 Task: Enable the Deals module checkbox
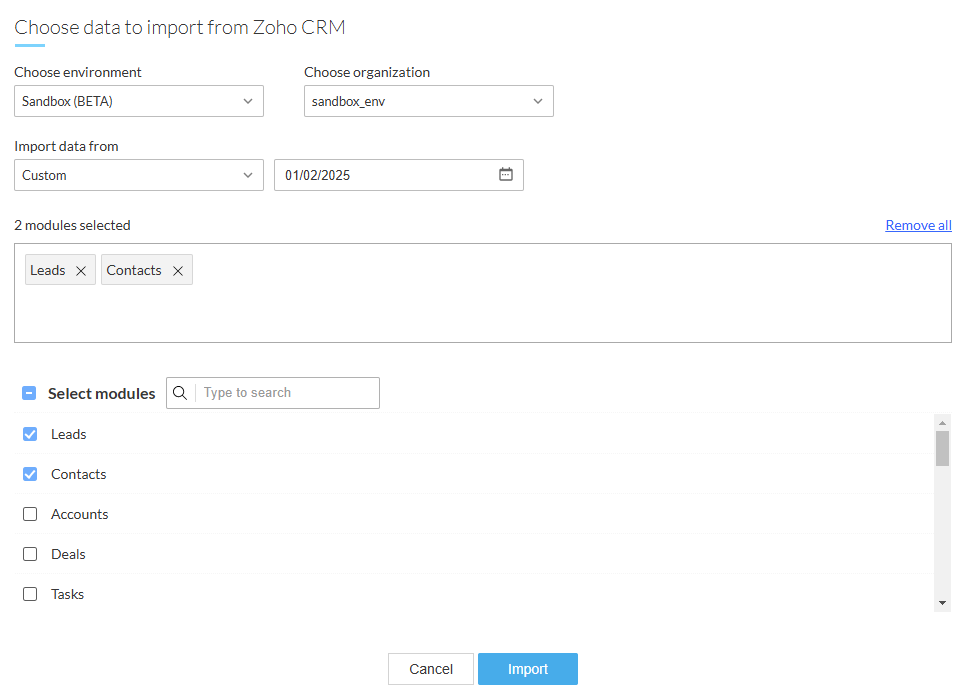[x=30, y=554]
